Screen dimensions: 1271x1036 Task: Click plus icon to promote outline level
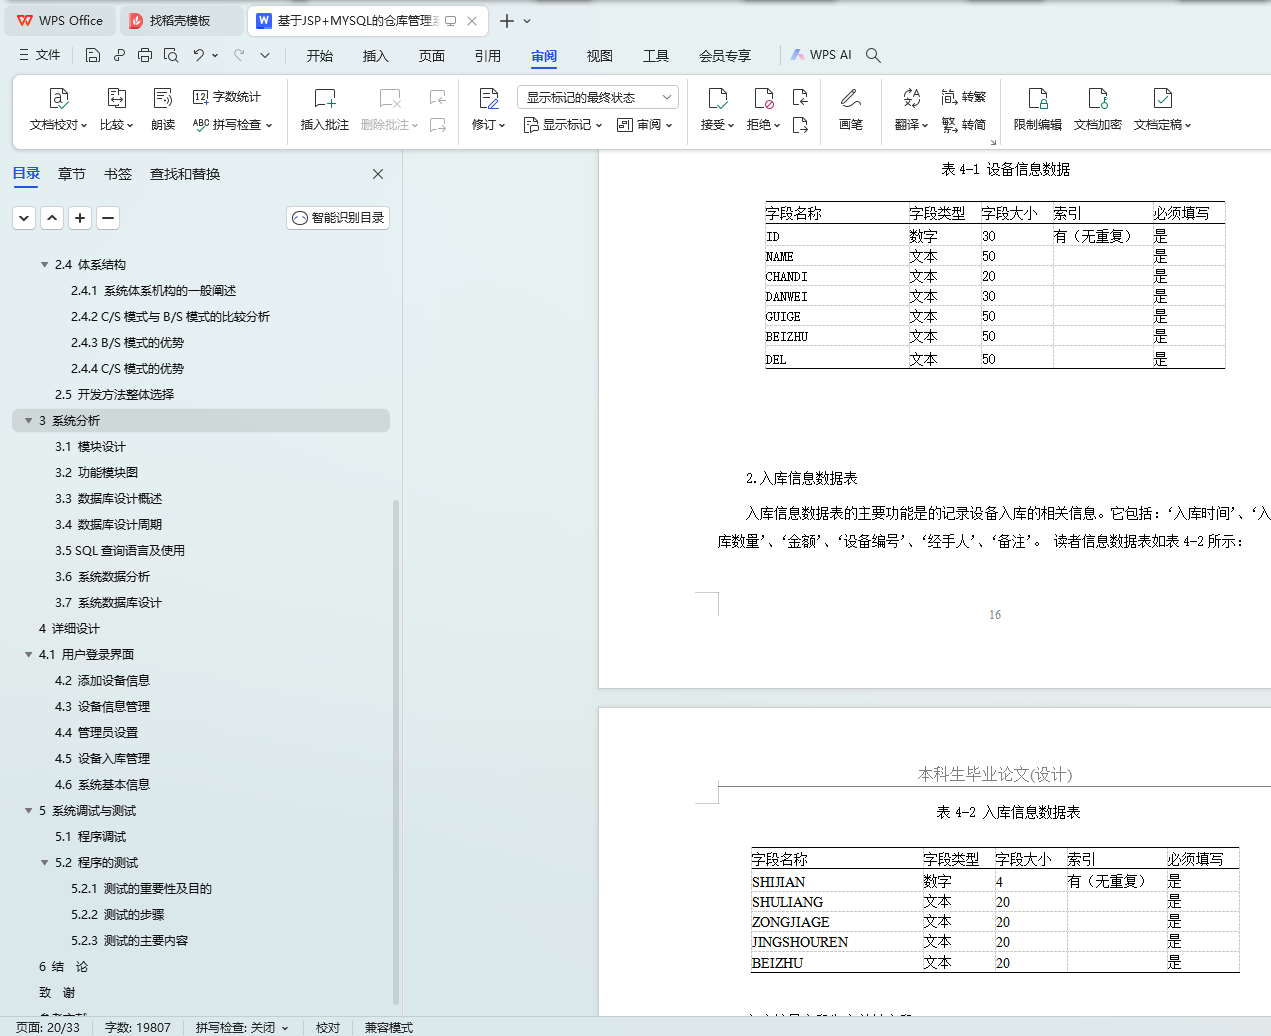tap(81, 218)
